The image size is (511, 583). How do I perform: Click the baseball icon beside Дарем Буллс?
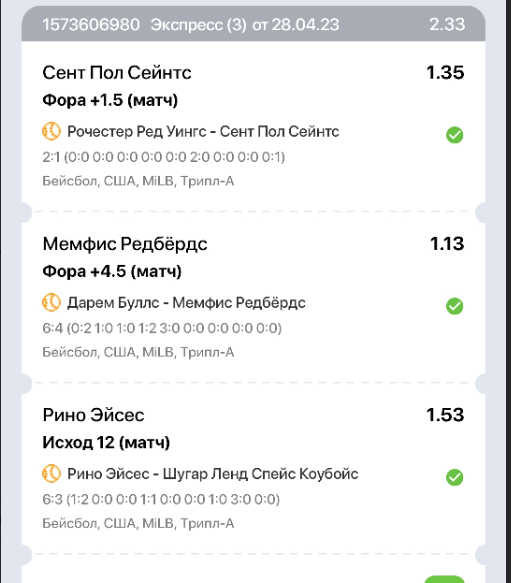point(51,303)
